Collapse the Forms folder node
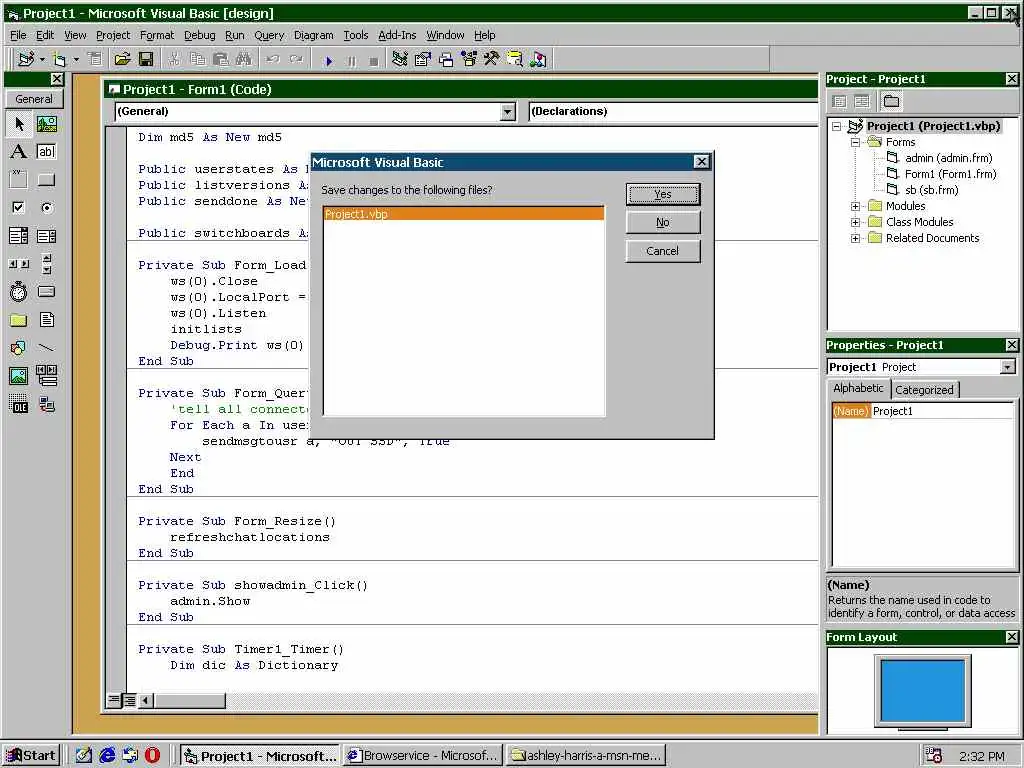Image resolution: width=1024 pixels, height=768 pixels. 856,142
